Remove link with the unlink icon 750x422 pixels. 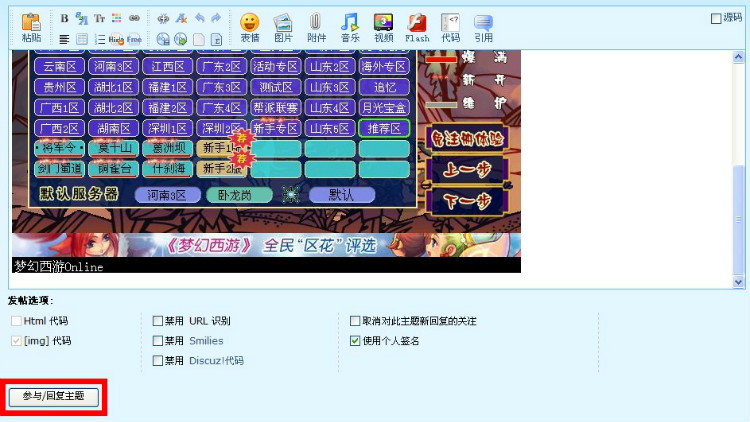[x=163, y=19]
